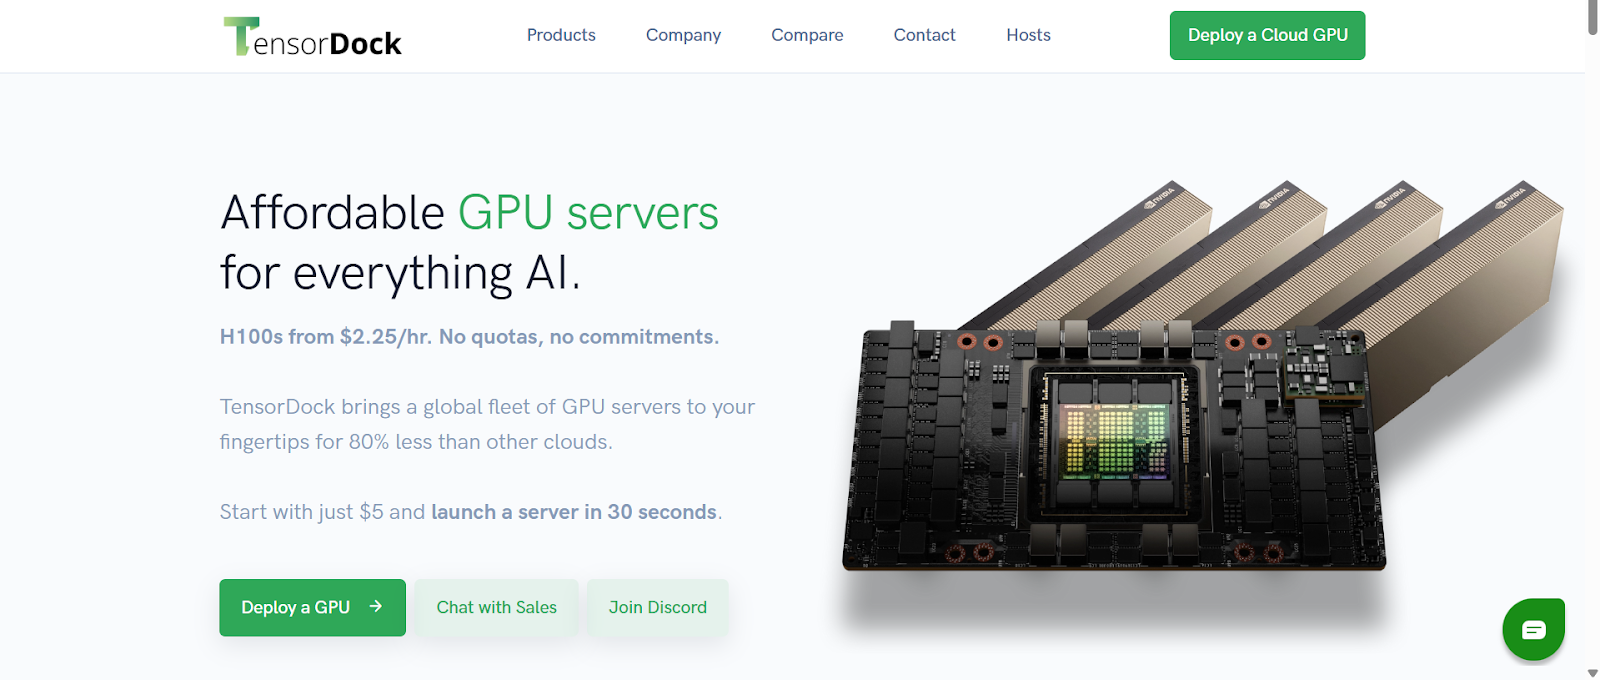This screenshot has height=680, width=1600.
Task: Click the Join Discord button
Action: pyautogui.click(x=657, y=607)
